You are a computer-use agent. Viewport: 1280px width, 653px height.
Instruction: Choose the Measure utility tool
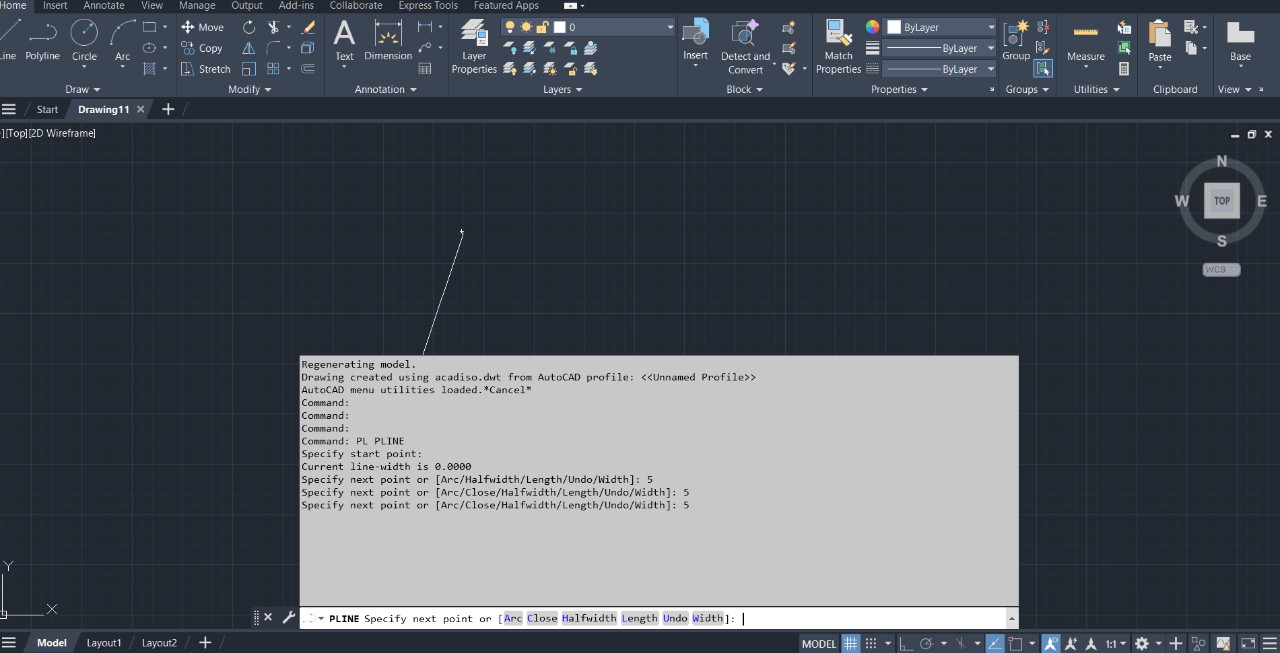[1085, 40]
